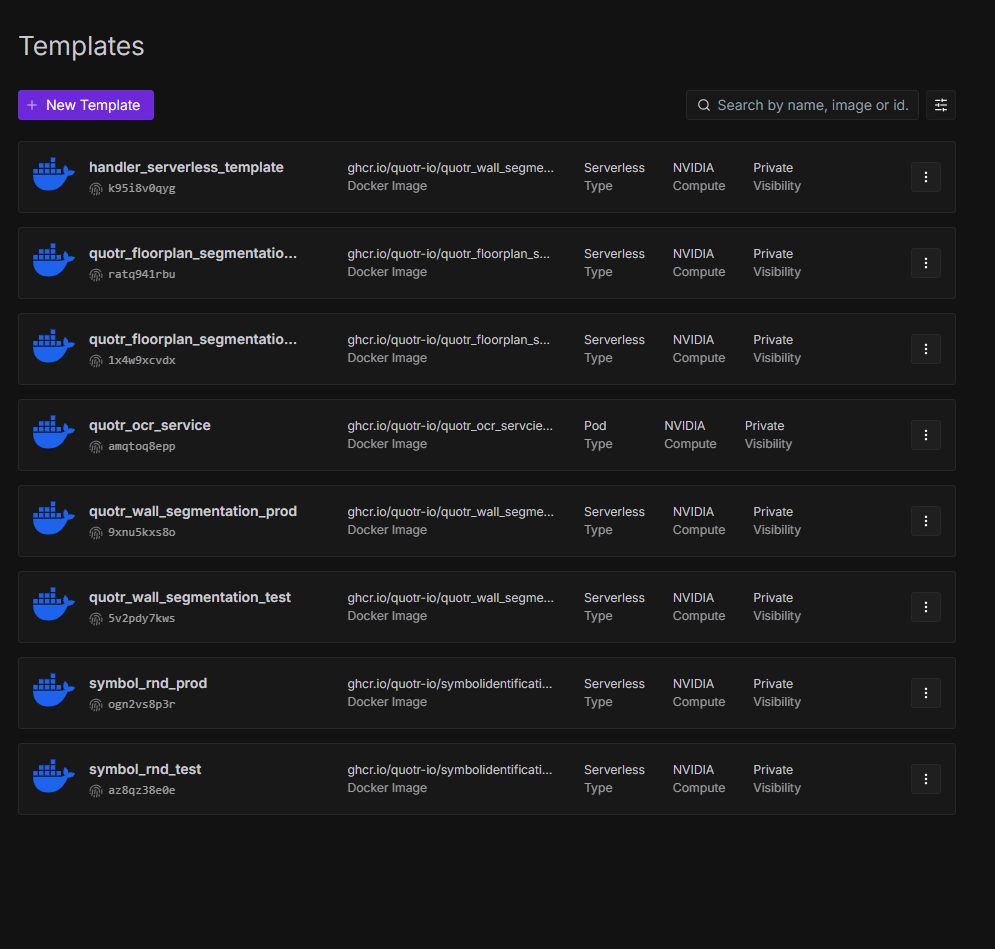Open options menu for symbol_rnd_test
Image resolution: width=995 pixels, height=949 pixels.
coord(925,779)
